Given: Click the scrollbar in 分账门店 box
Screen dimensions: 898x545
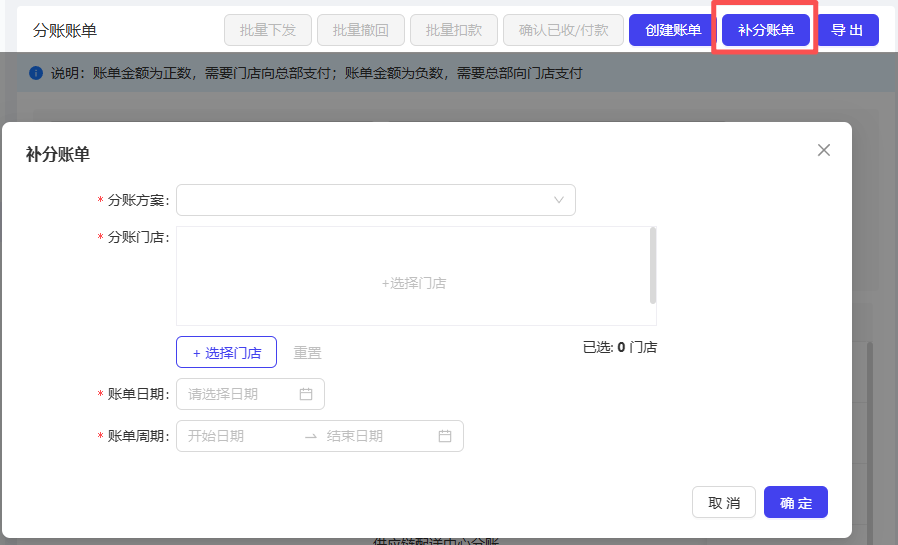Looking at the screenshot, I should (653, 265).
